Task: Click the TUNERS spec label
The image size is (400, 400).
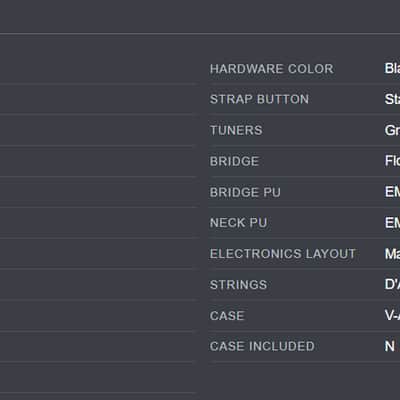Action: click(236, 130)
